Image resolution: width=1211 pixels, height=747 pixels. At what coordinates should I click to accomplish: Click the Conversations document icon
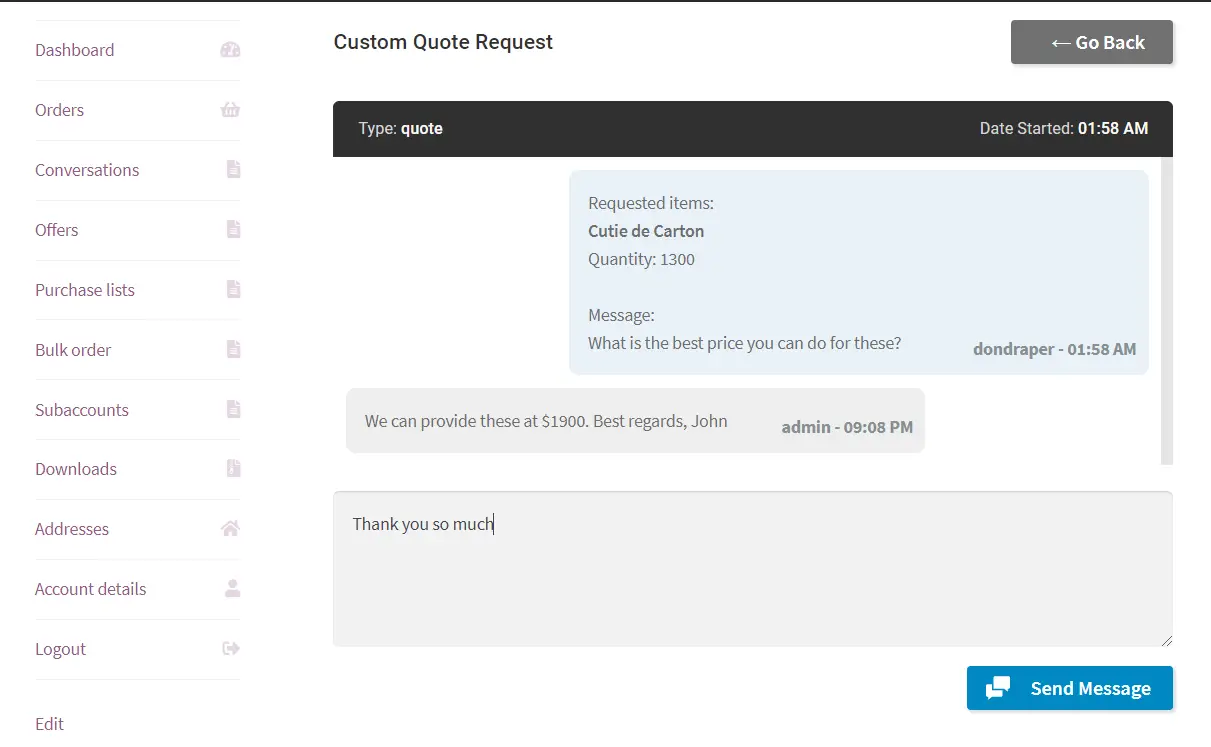233,170
